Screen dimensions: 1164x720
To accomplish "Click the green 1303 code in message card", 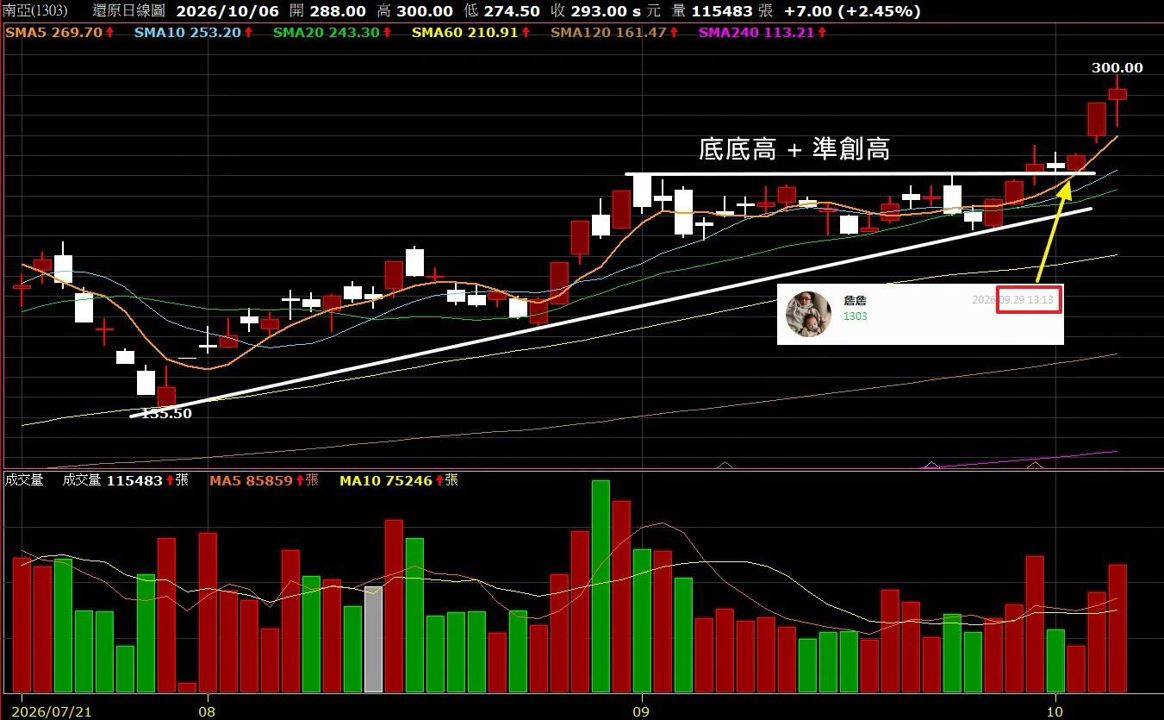I will pyautogui.click(x=855, y=316).
